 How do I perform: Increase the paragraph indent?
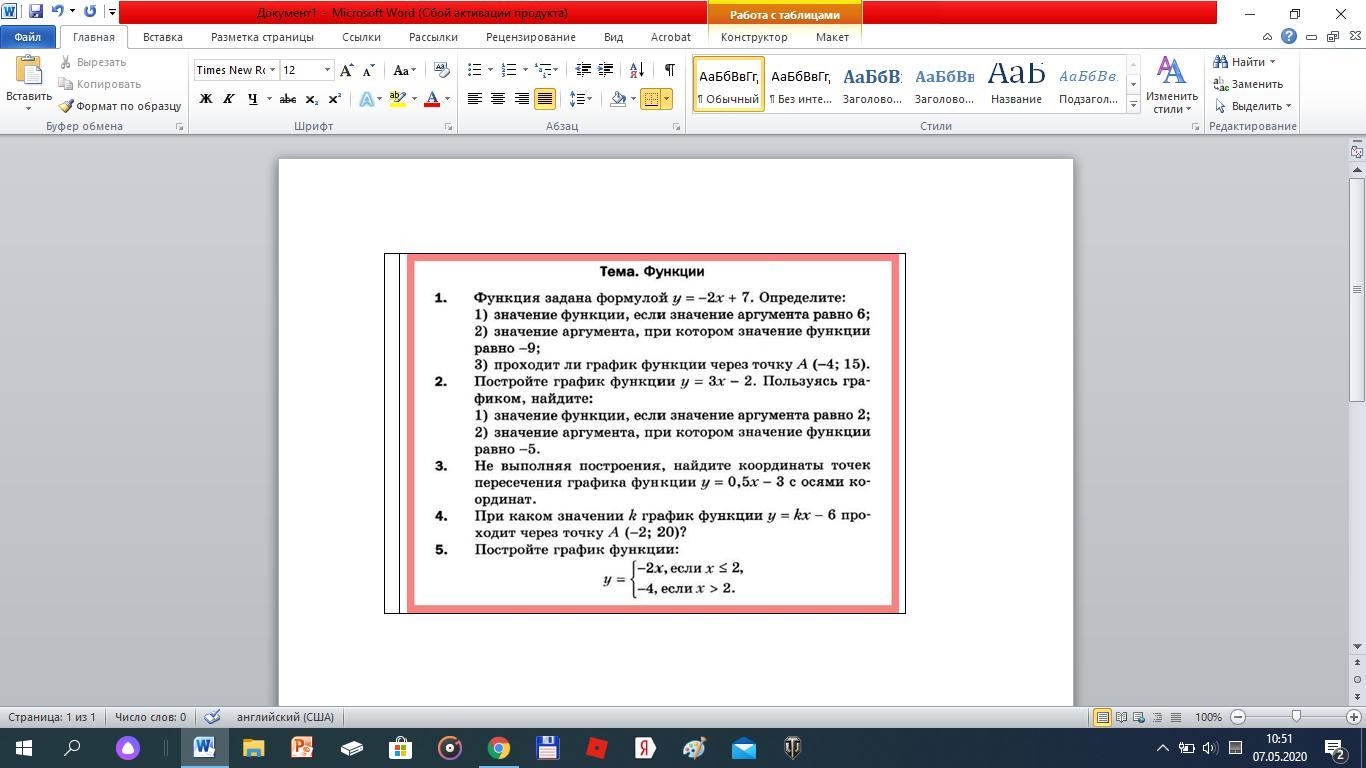pos(606,70)
